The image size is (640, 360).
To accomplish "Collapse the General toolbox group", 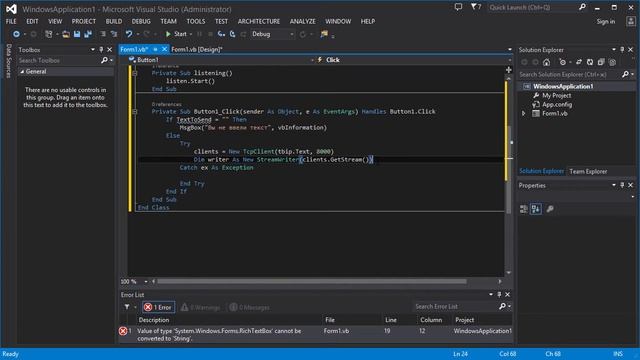I will coord(22,71).
